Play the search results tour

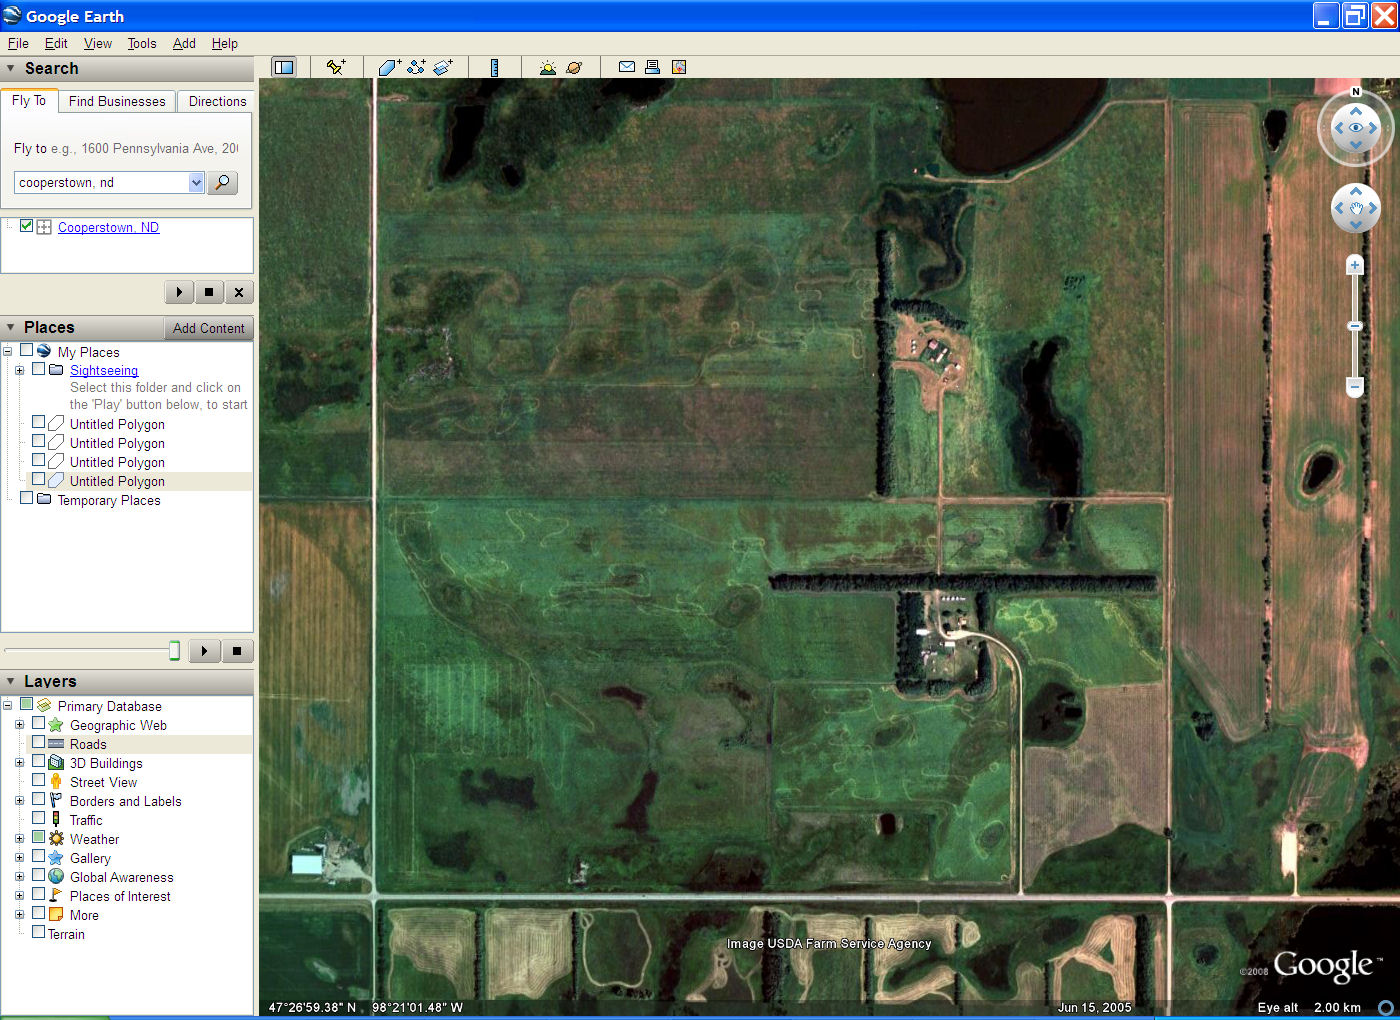179,292
